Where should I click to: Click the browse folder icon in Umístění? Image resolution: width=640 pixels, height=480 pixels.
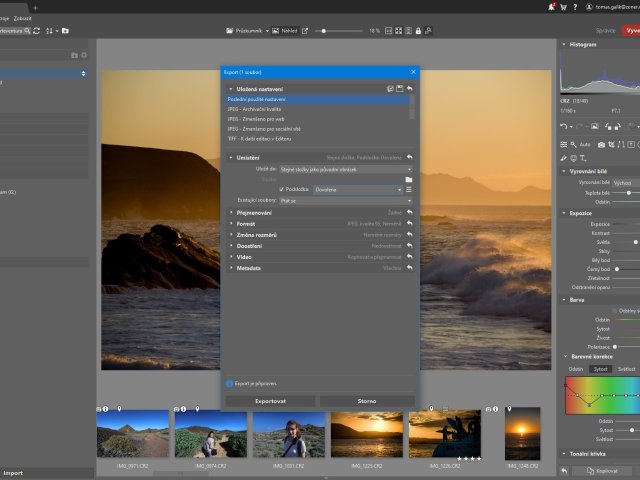(x=409, y=180)
